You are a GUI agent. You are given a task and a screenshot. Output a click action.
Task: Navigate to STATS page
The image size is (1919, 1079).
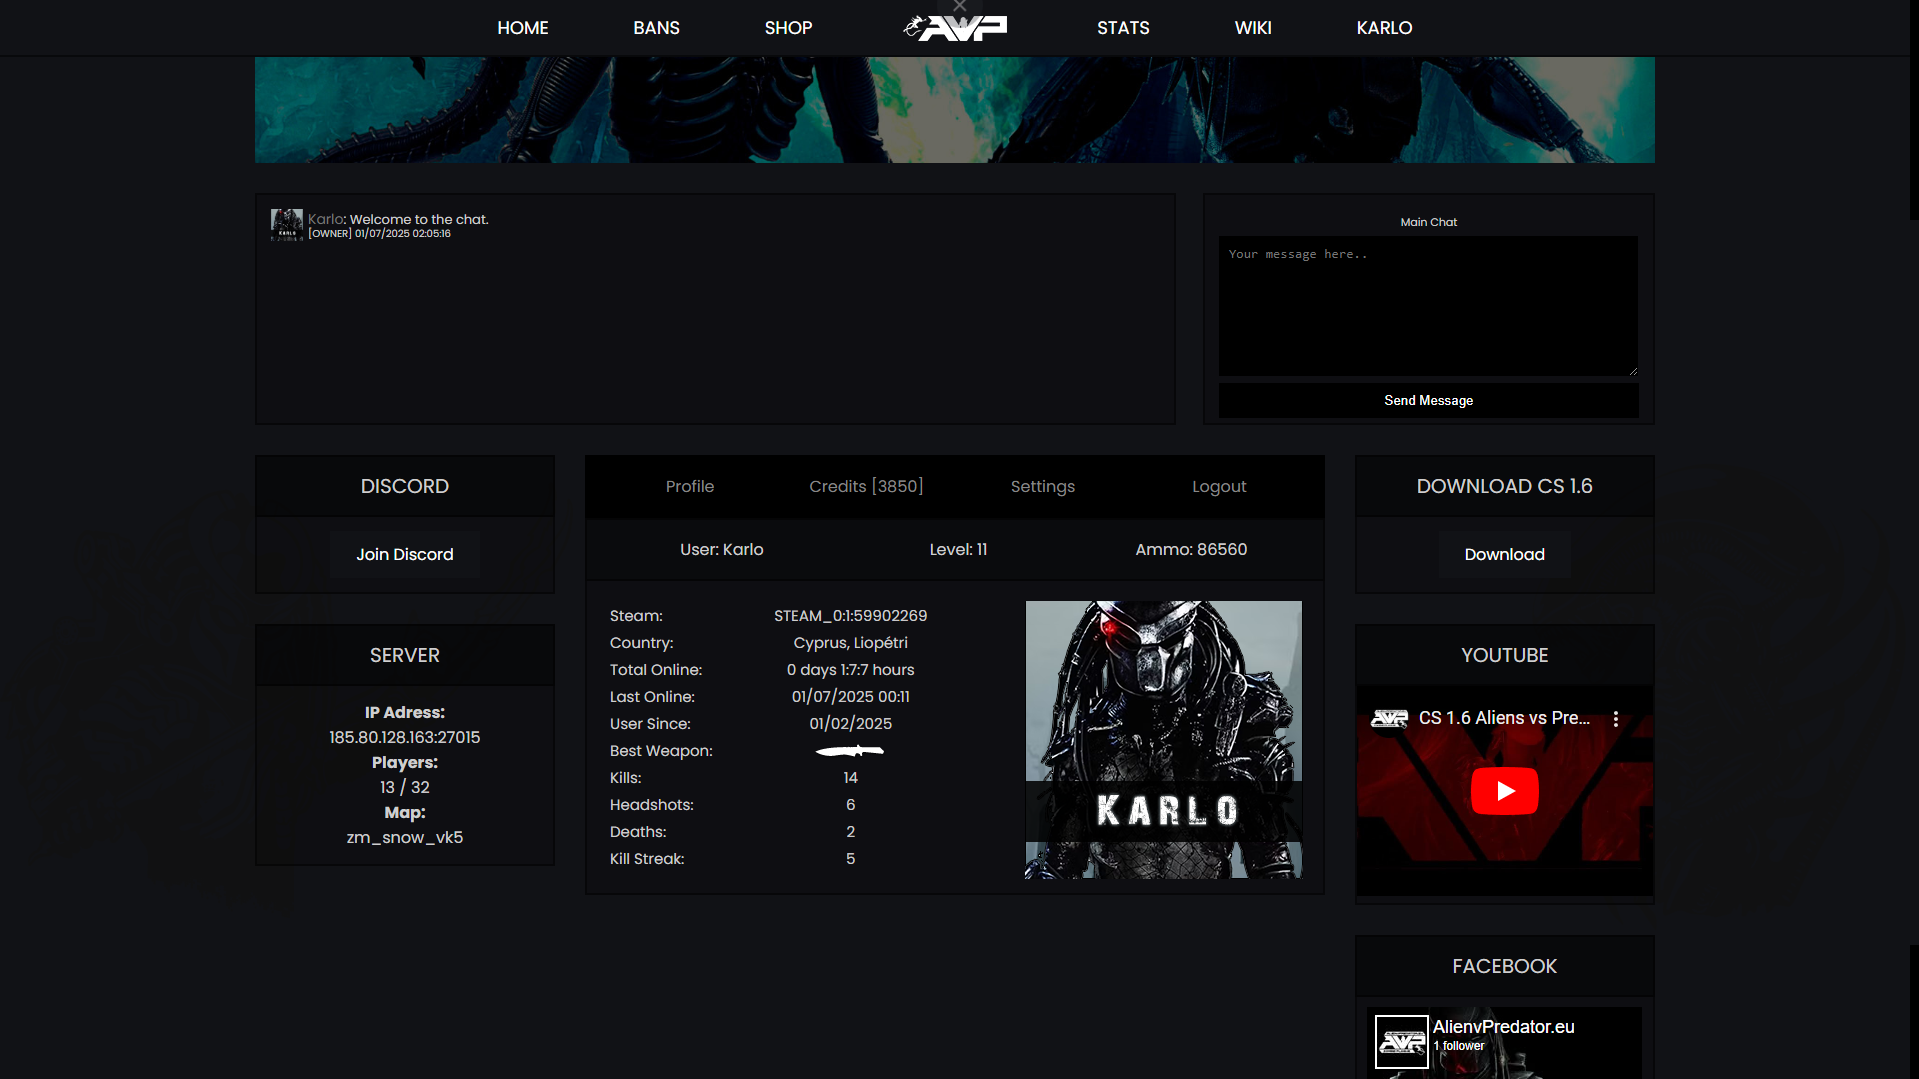coord(1123,28)
